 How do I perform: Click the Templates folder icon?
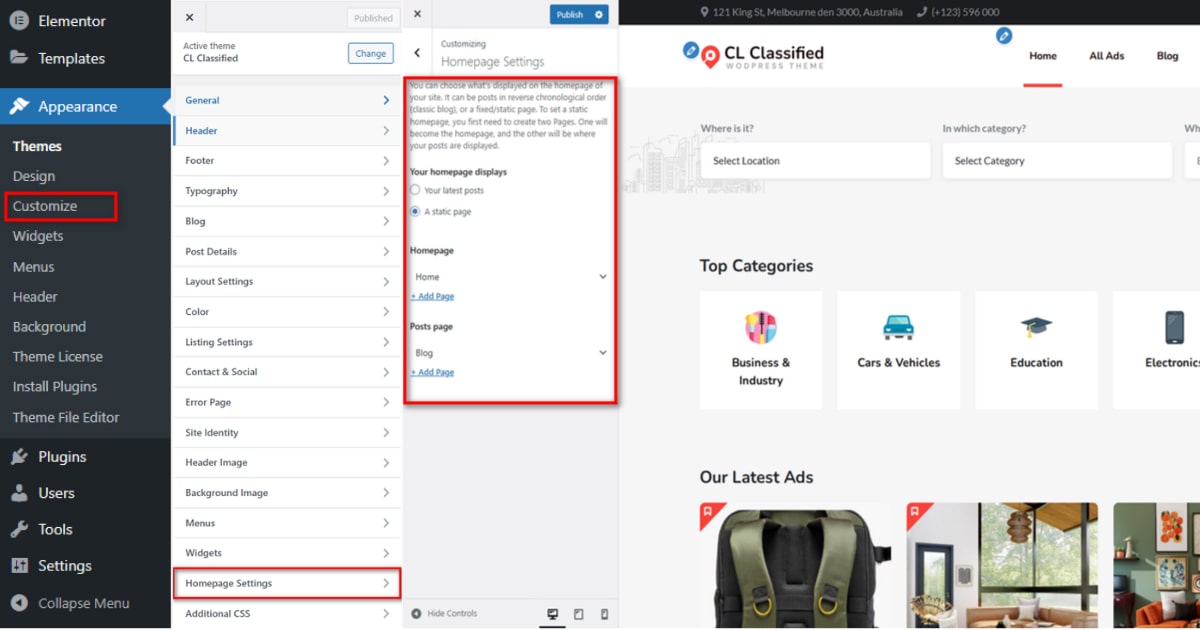coord(19,57)
